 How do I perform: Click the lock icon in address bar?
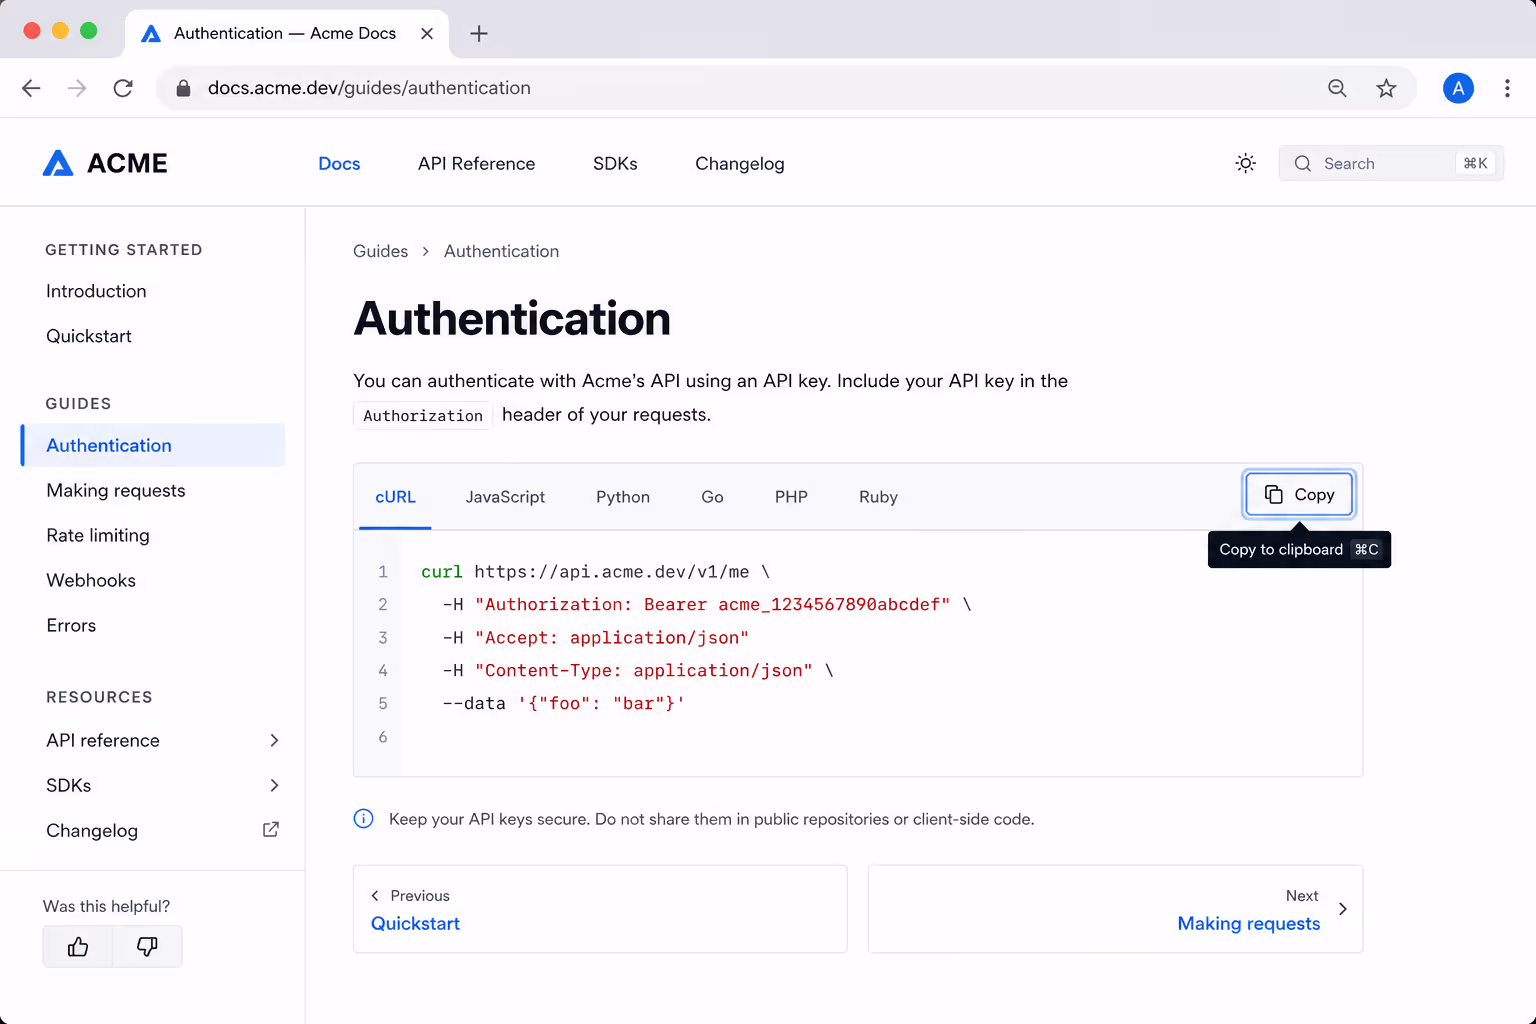[183, 88]
